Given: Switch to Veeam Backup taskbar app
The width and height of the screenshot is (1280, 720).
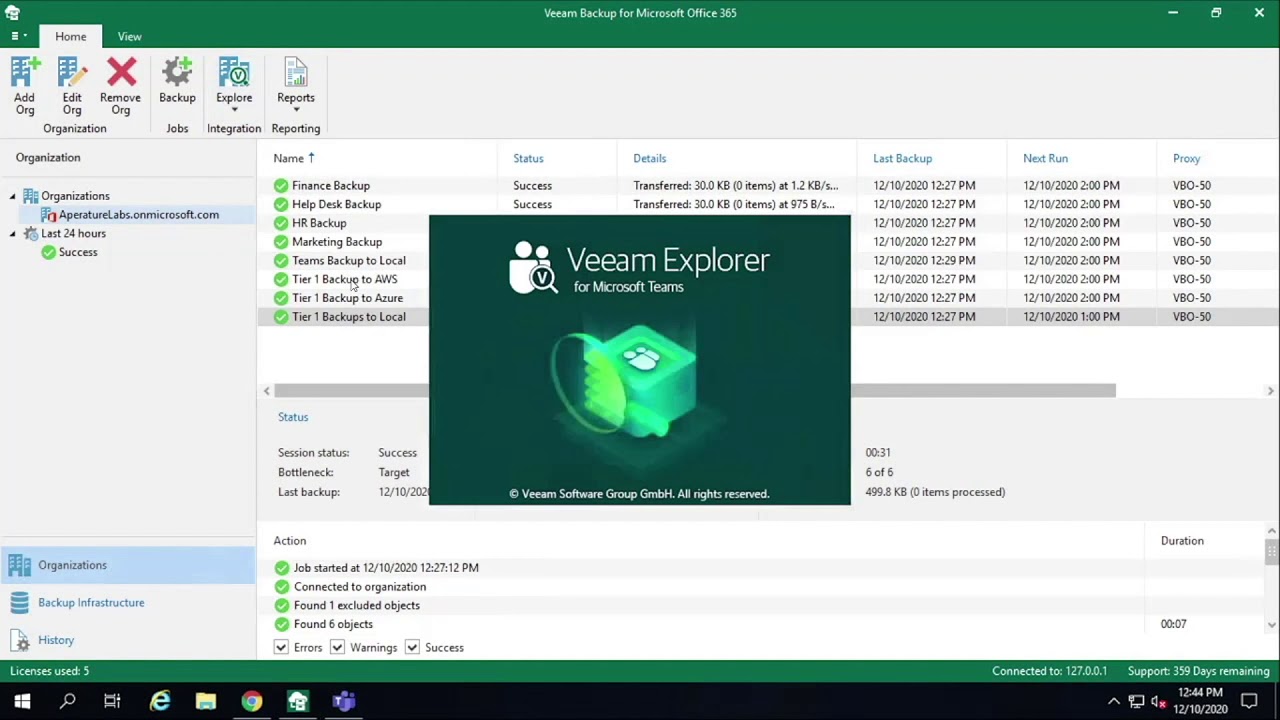Looking at the screenshot, I should pyautogui.click(x=298, y=702).
